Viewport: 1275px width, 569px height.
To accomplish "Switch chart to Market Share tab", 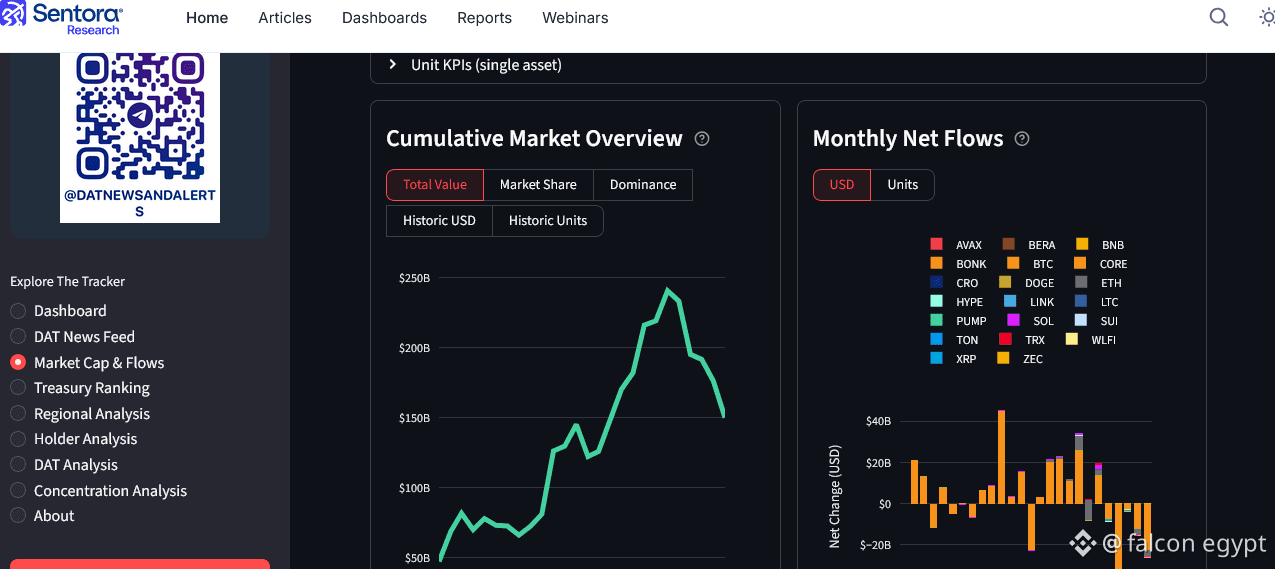I will (x=538, y=185).
